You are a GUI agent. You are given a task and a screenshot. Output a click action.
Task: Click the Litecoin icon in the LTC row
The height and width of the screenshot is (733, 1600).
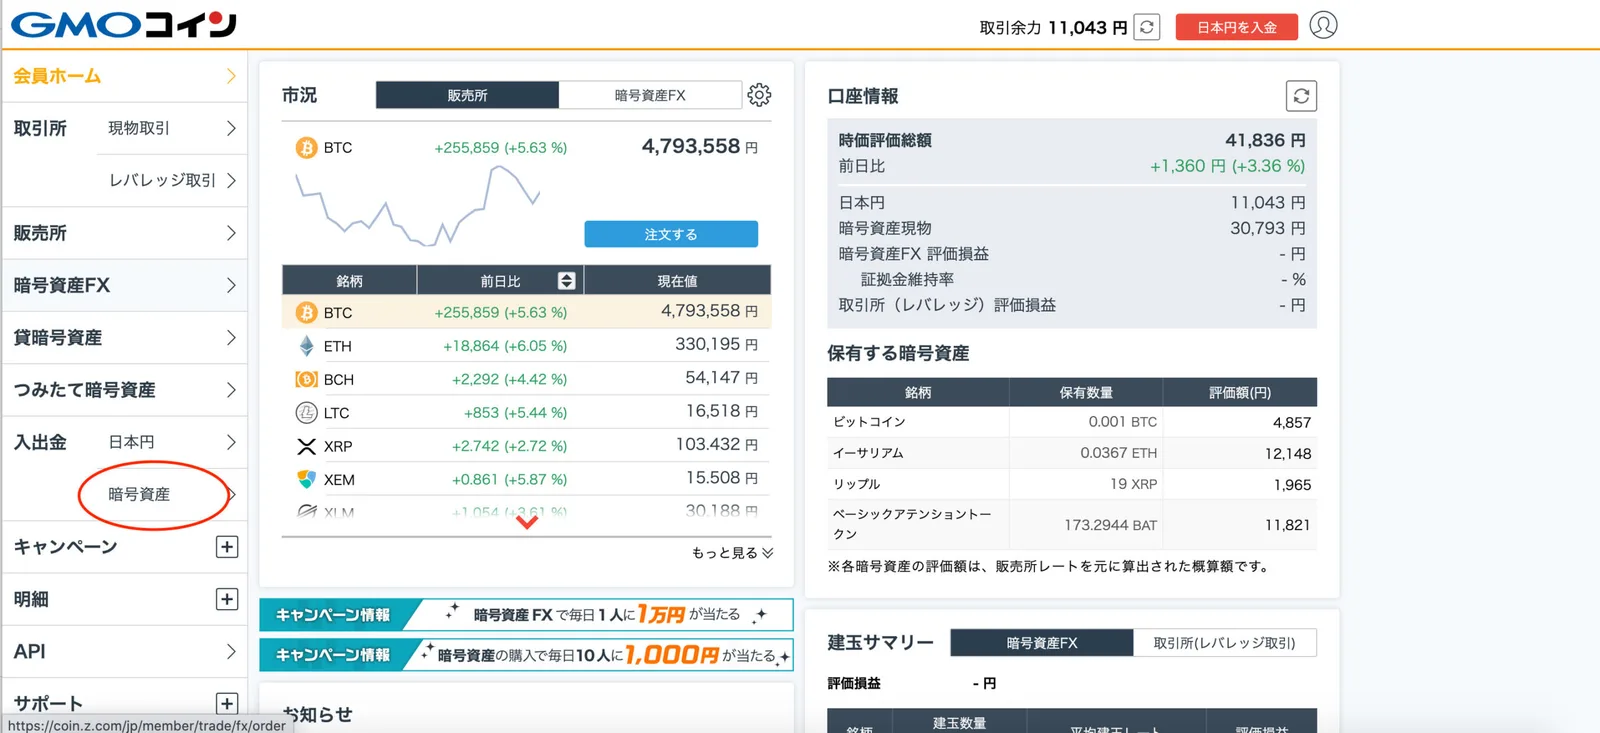306,413
